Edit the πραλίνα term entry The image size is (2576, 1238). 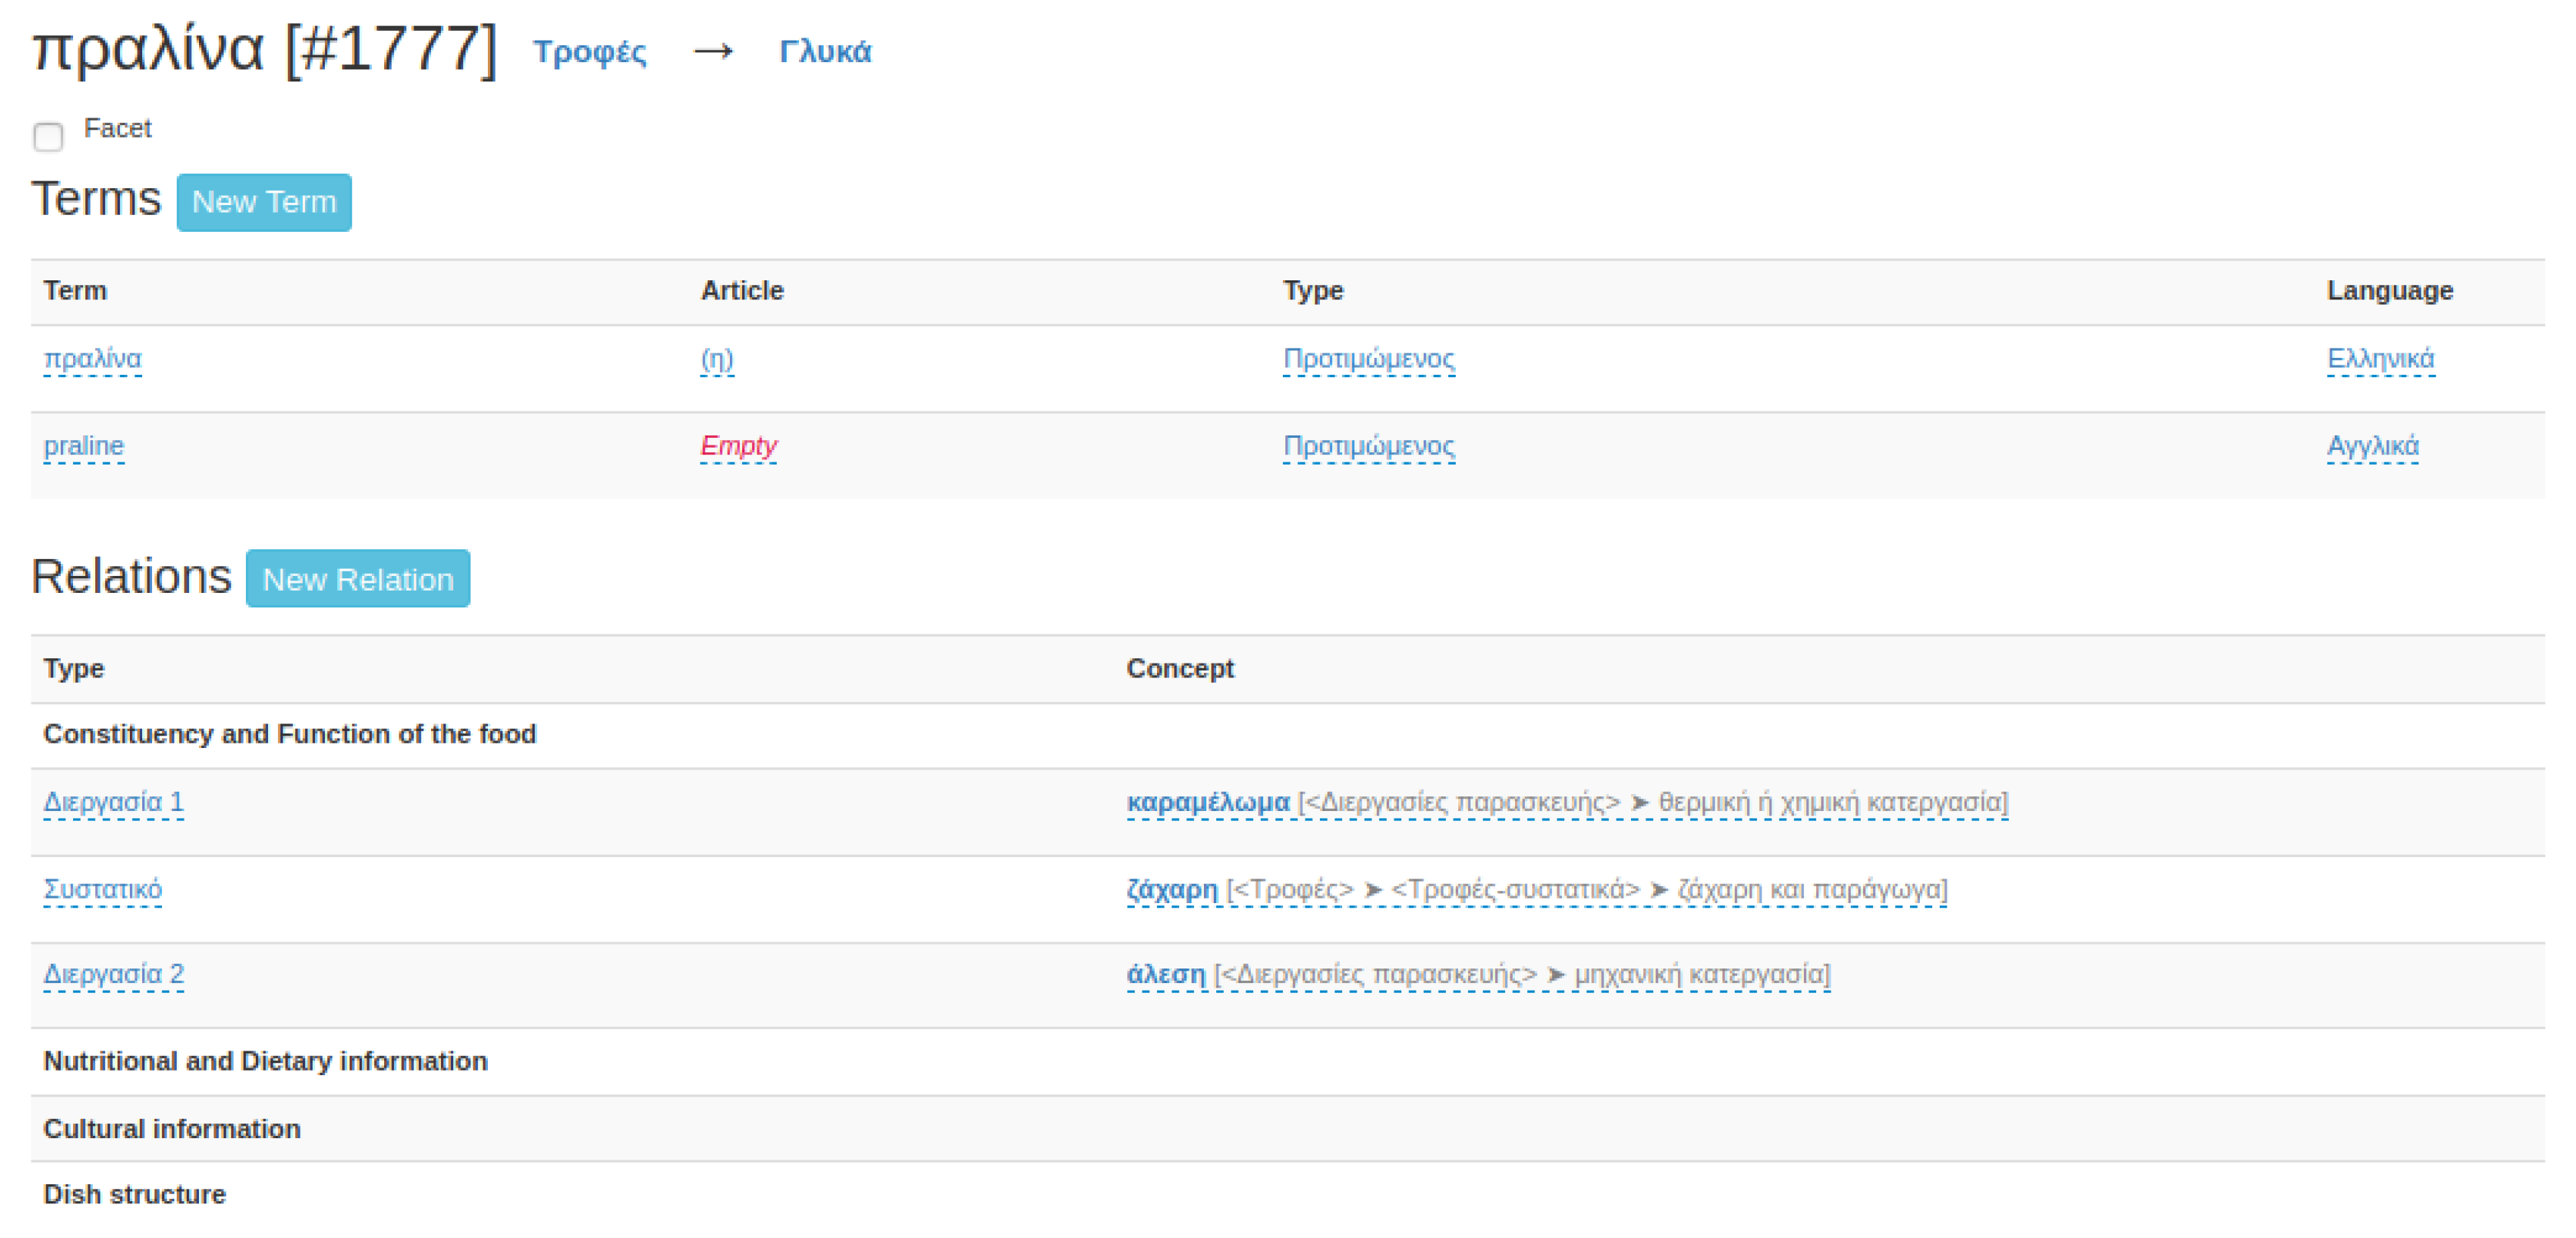click(92, 359)
